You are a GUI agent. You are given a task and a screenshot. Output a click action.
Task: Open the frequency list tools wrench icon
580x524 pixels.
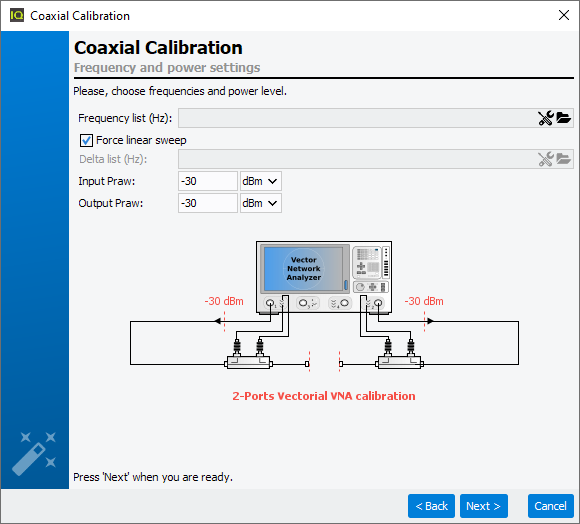click(546, 118)
